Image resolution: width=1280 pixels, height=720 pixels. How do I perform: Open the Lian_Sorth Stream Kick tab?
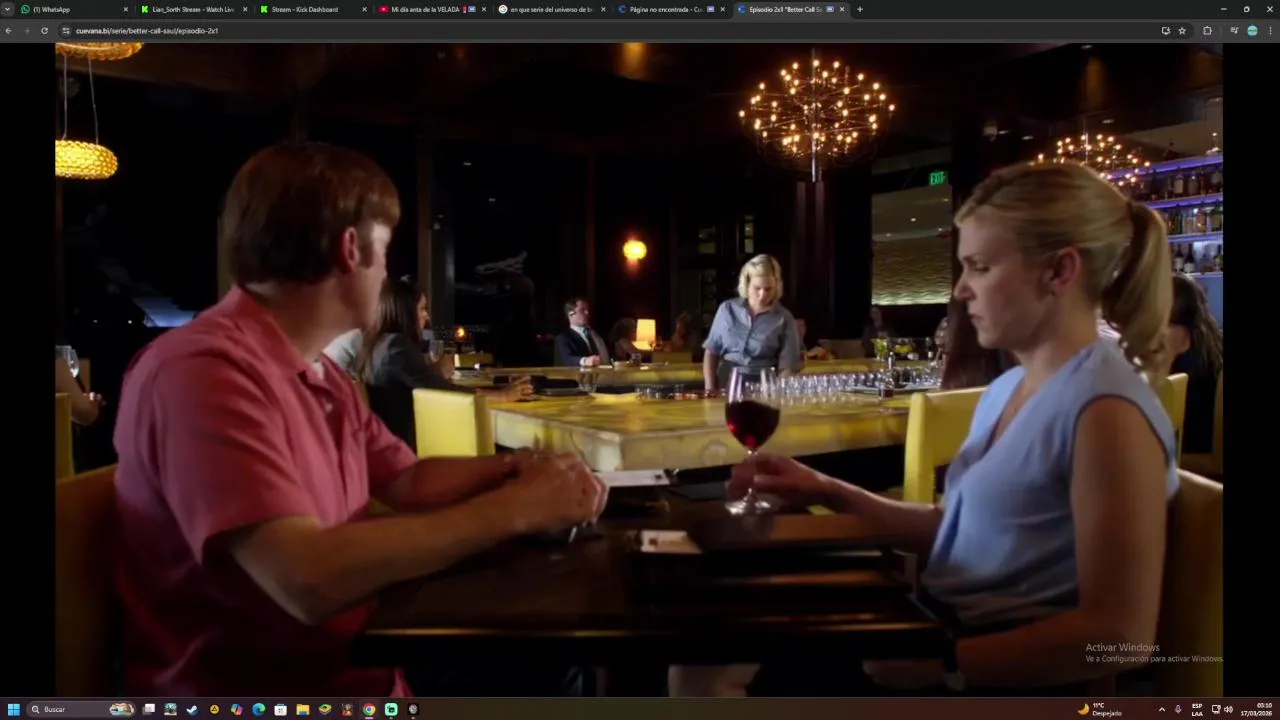click(194, 9)
